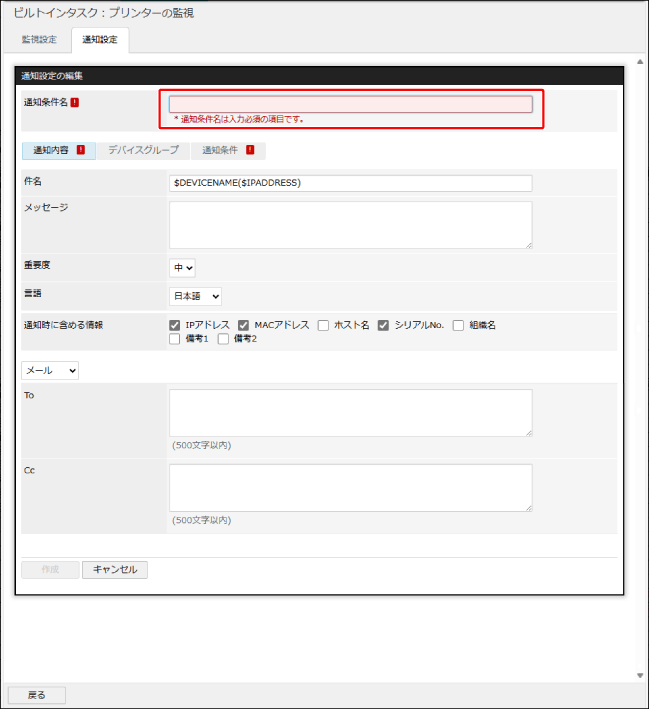Click the warning icon on 通知条件 tab
This screenshot has width=649, height=709.
[x=249, y=150]
